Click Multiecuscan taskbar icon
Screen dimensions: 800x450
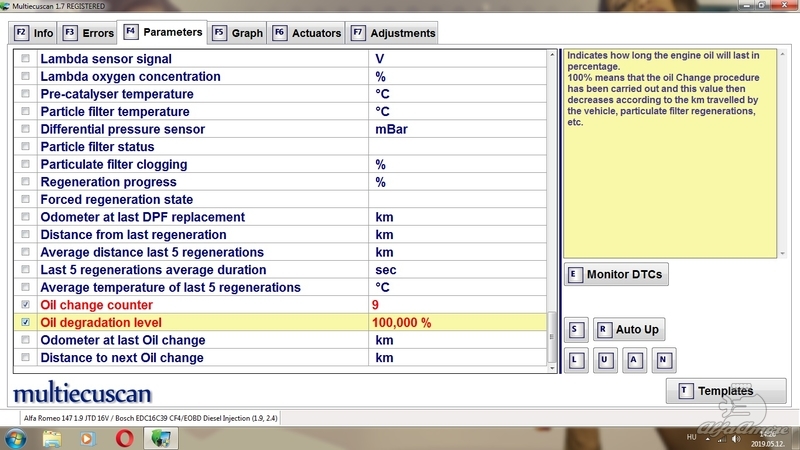pyautogui.click(x=161, y=439)
